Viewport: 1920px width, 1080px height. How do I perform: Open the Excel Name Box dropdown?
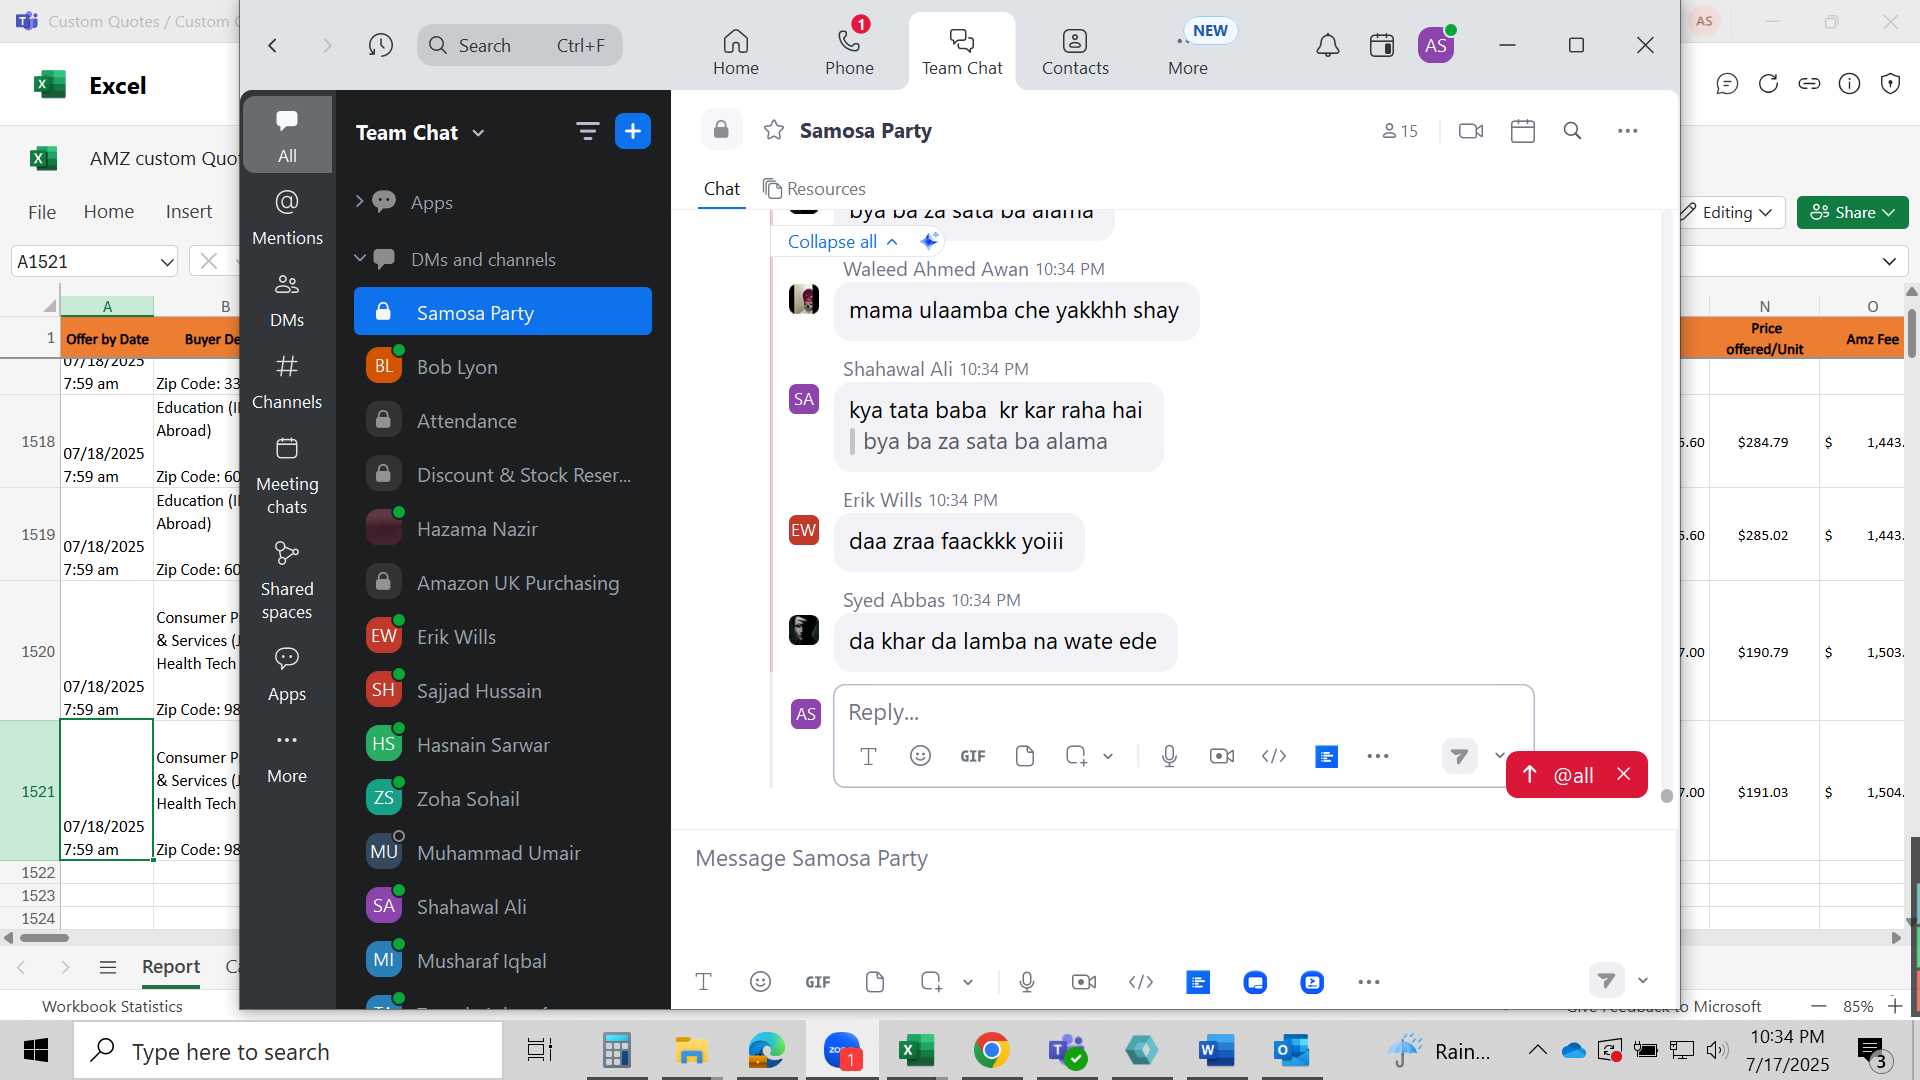(x=166, y=262)
